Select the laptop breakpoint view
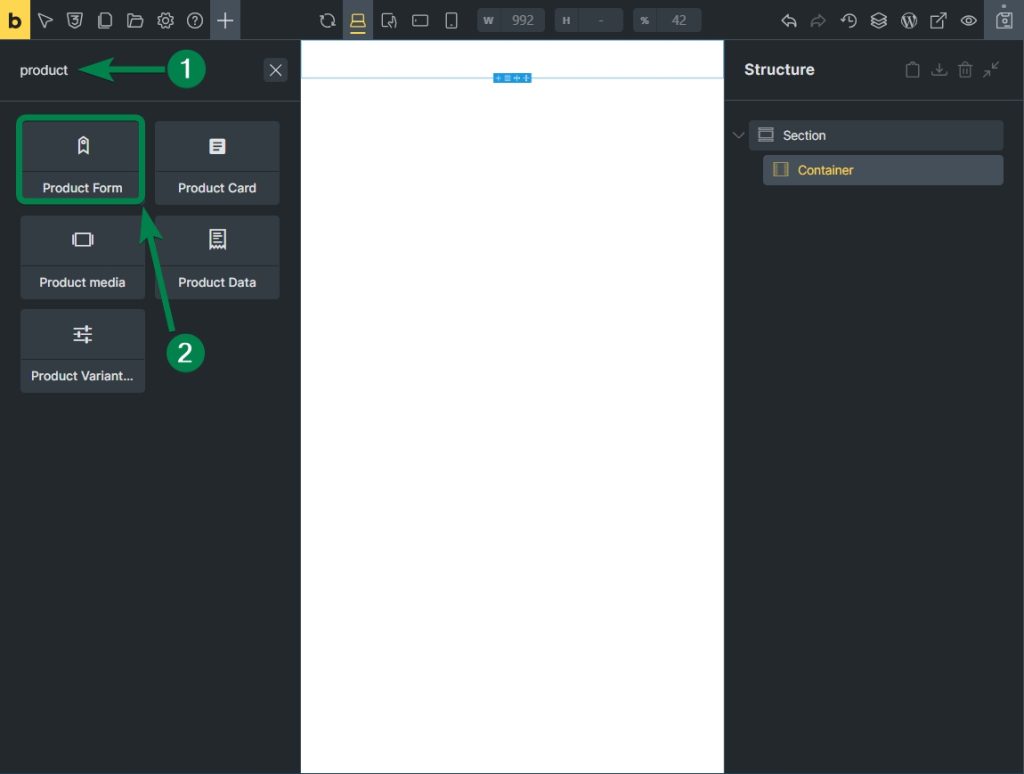Image resolution: width=1024 pixels, height=774 pixels. (x=358, y=20)
